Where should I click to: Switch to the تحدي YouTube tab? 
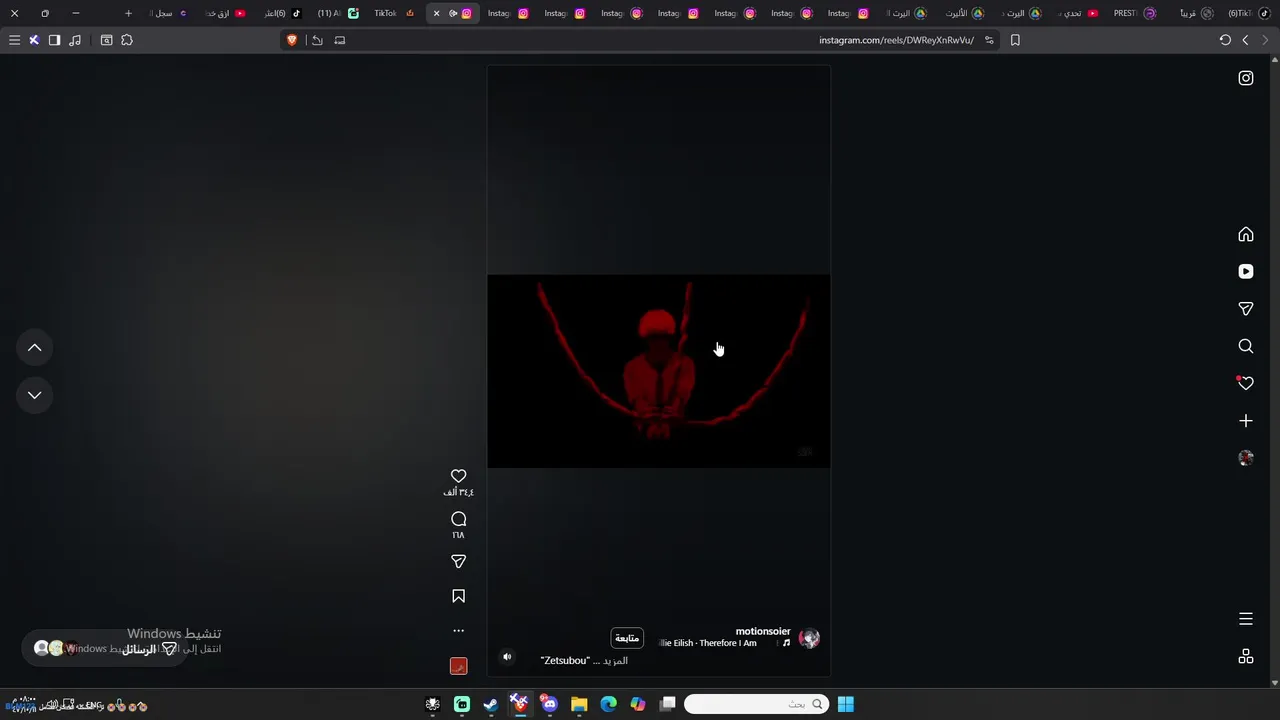(x=1078, y=13)
